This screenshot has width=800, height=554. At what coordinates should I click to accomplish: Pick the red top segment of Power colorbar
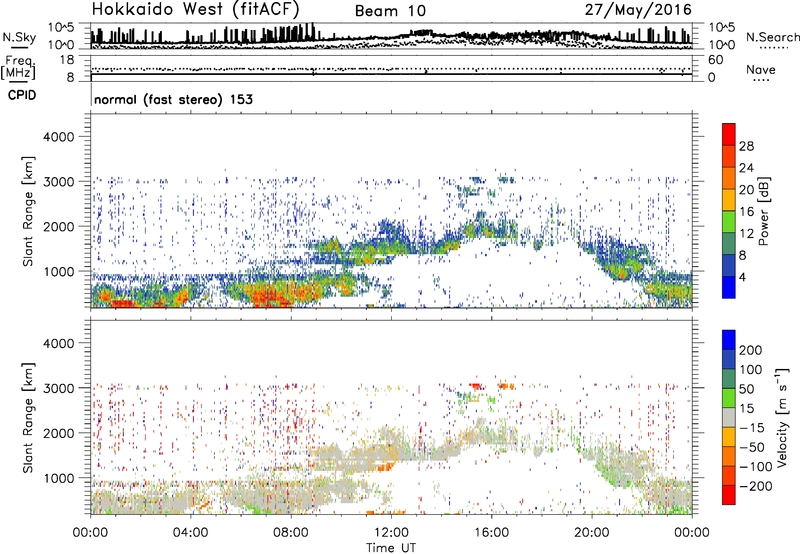coord(729,135)
